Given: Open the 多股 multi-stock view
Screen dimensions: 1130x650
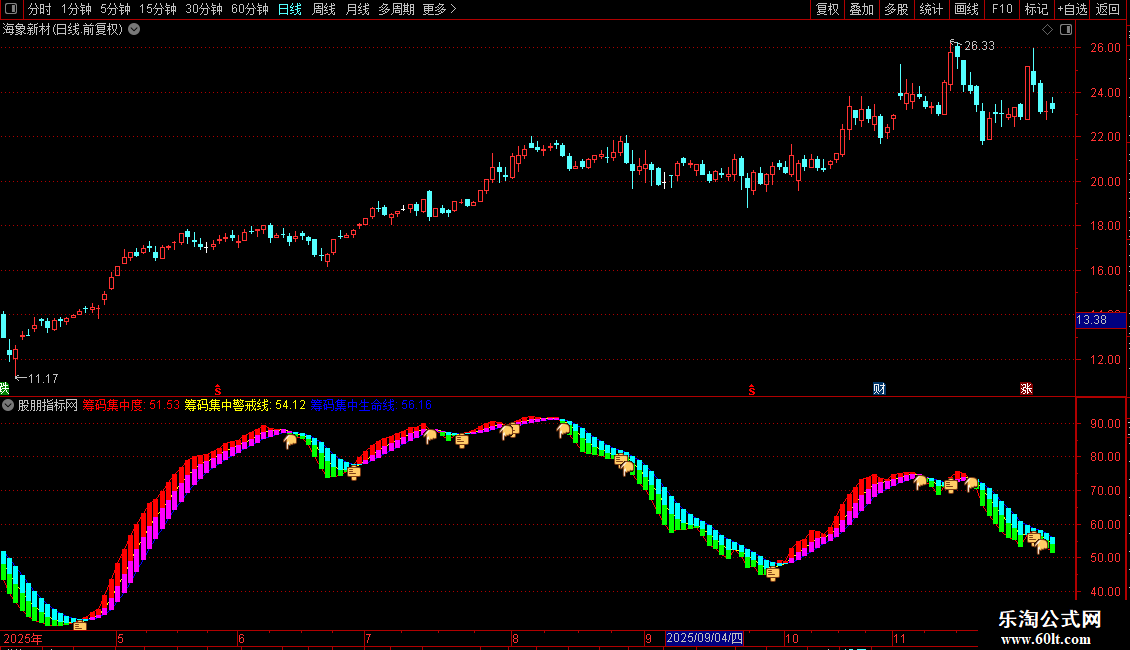Looking at the screenshot, I should 896,9.
